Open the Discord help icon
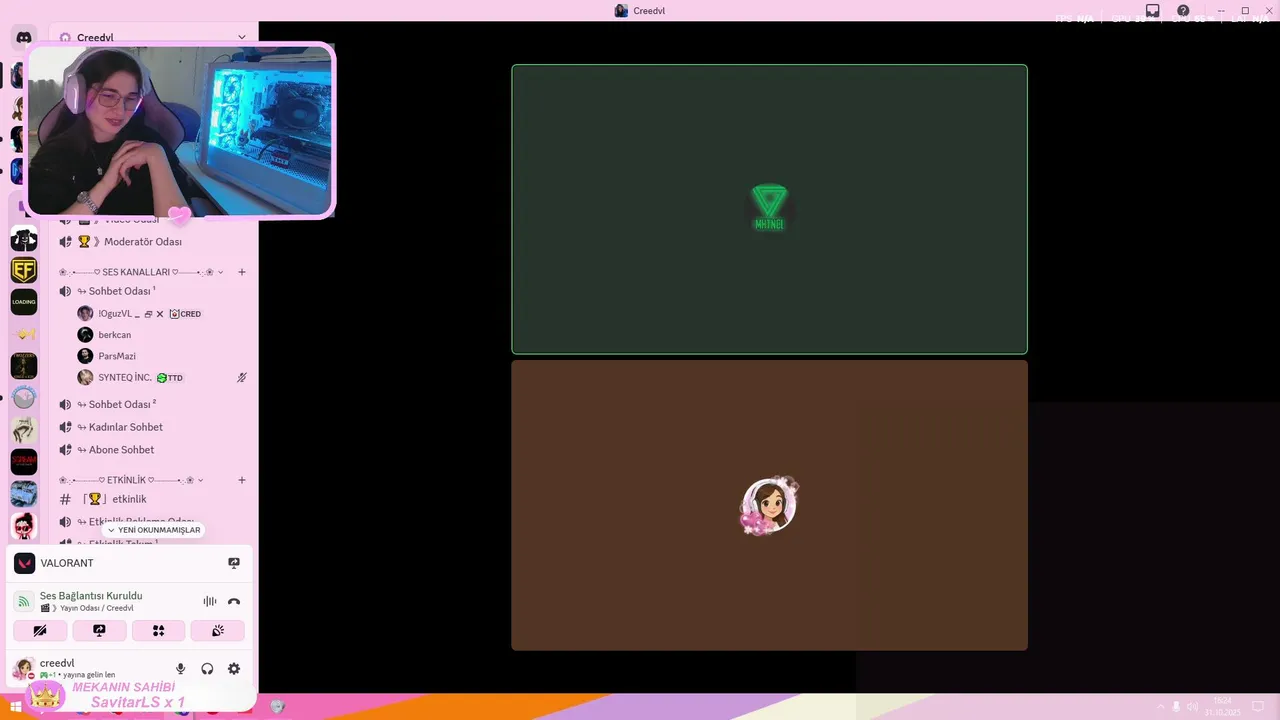This screenshot has width=1280, height=720. [x=1183, y=11]
